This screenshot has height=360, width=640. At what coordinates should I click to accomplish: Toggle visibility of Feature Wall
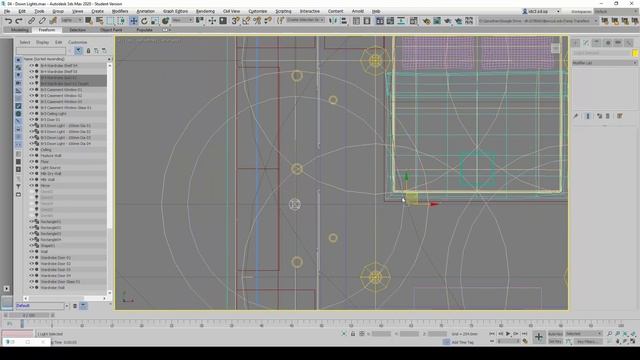(31, 156)
